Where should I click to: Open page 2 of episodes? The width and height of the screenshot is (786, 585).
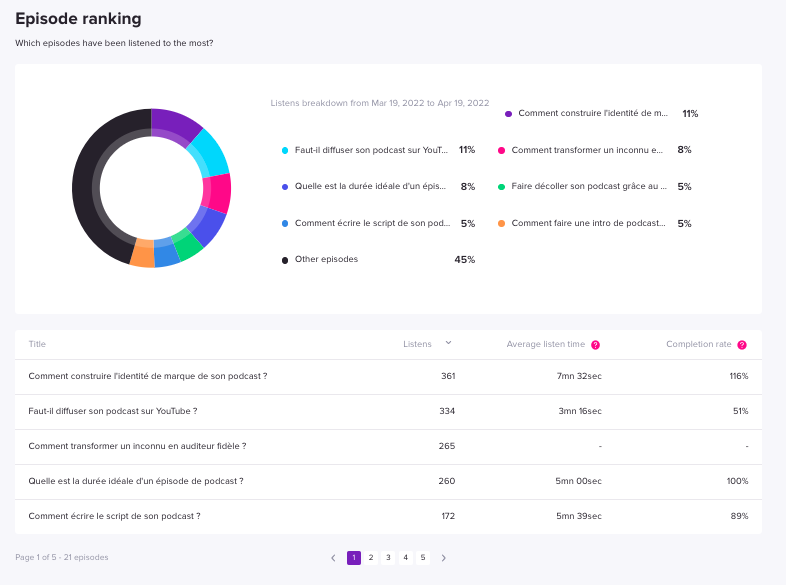pyautogui.click(x=371, y=557)
